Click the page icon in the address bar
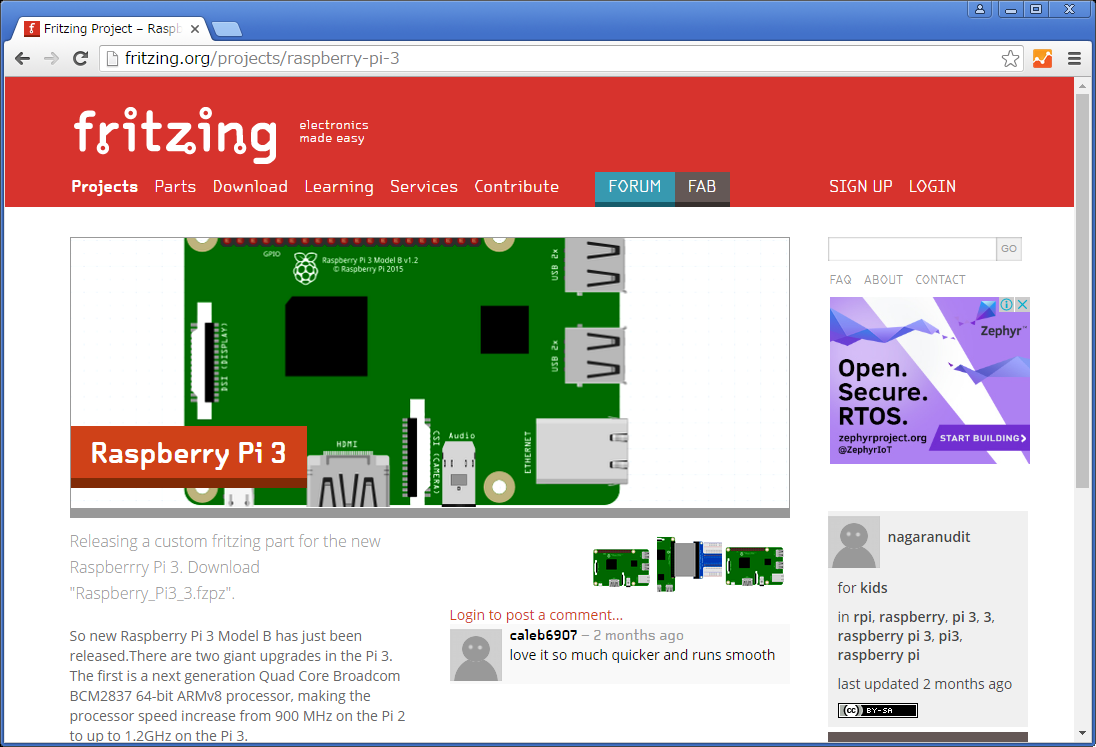 (x=112, y=59)
